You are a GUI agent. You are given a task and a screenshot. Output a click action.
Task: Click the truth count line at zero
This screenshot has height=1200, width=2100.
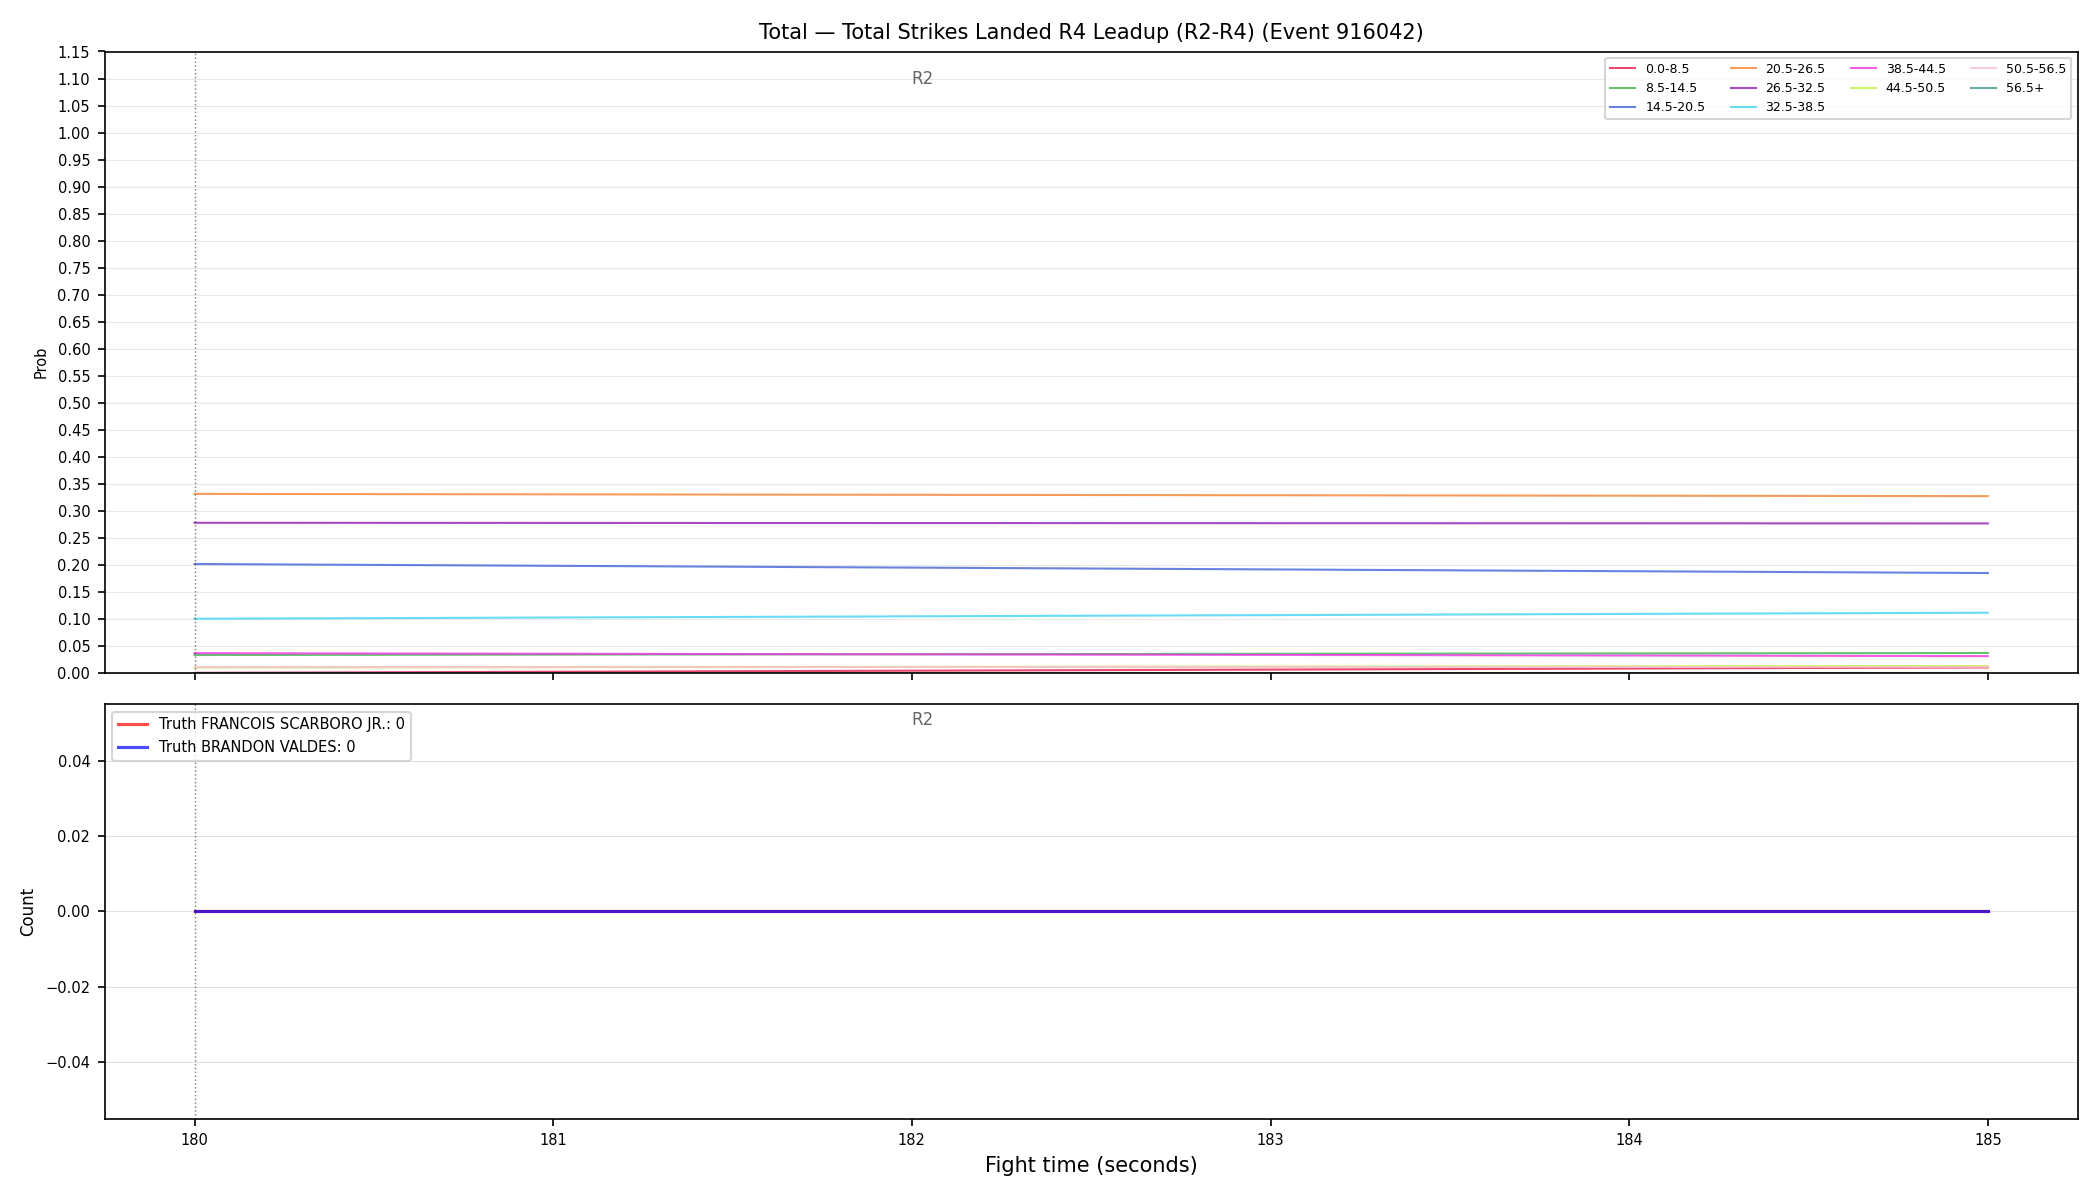(1091, 911)
